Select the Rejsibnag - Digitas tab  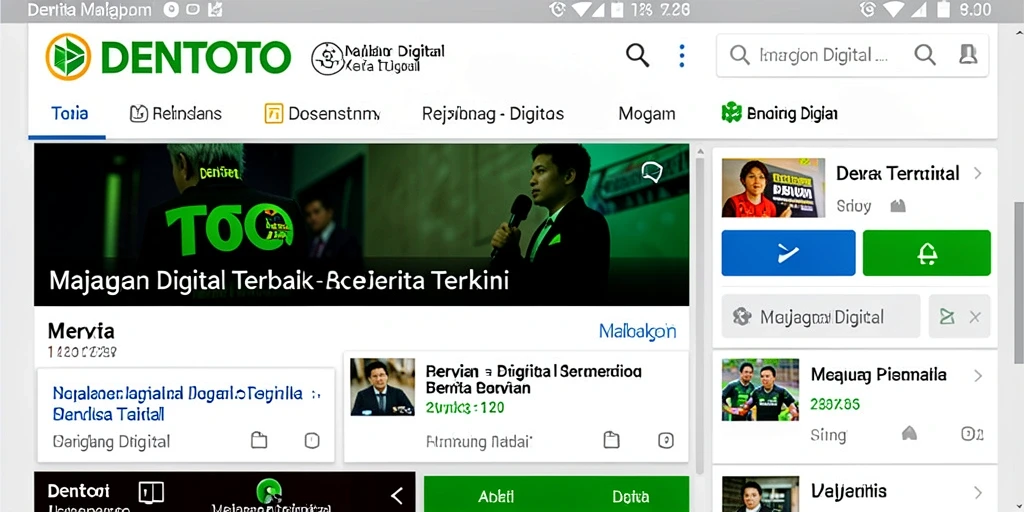[493, 114]
